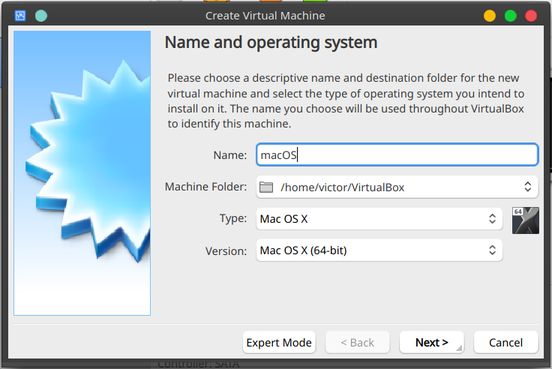Click the window menu icon in title bar
The image size is (552, 369).
(x=20, y=15)
